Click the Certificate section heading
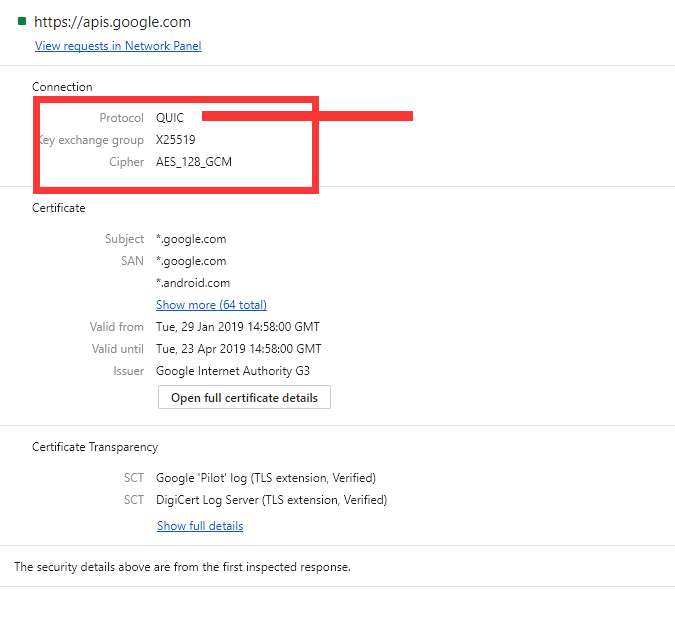The image size is (675, 633). (x=59, y=208)
